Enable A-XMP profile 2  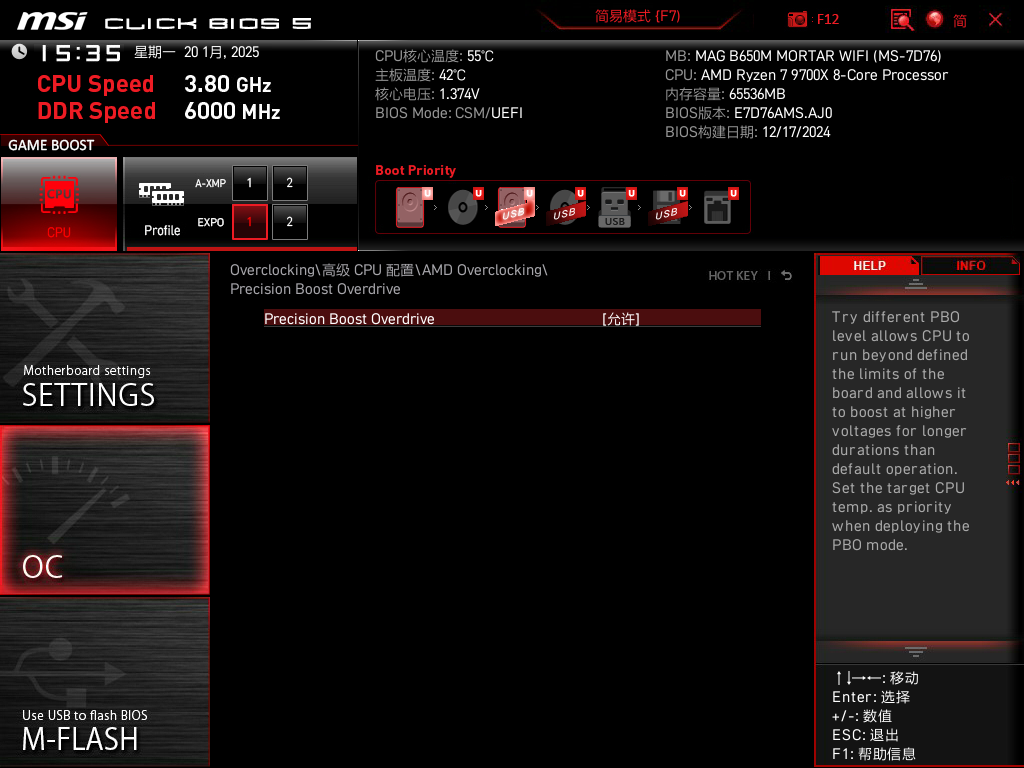(289, 183)
